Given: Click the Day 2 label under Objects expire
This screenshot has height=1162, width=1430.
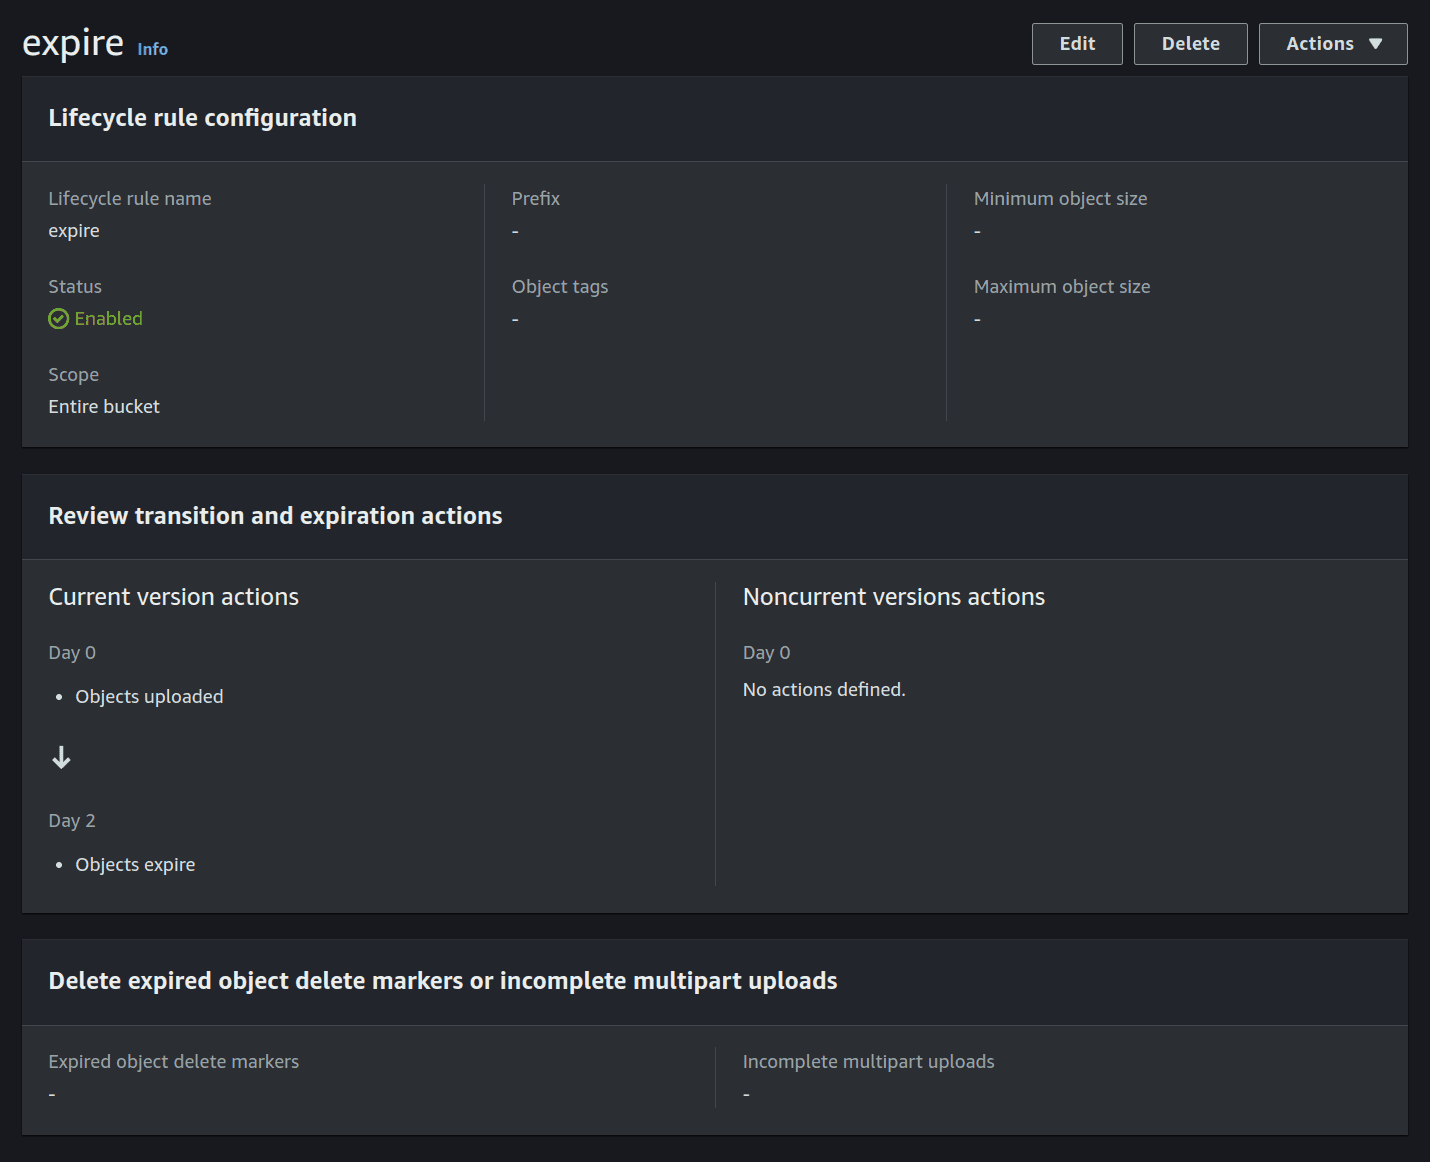Looking at the screenshot, I should click(71, 820).
